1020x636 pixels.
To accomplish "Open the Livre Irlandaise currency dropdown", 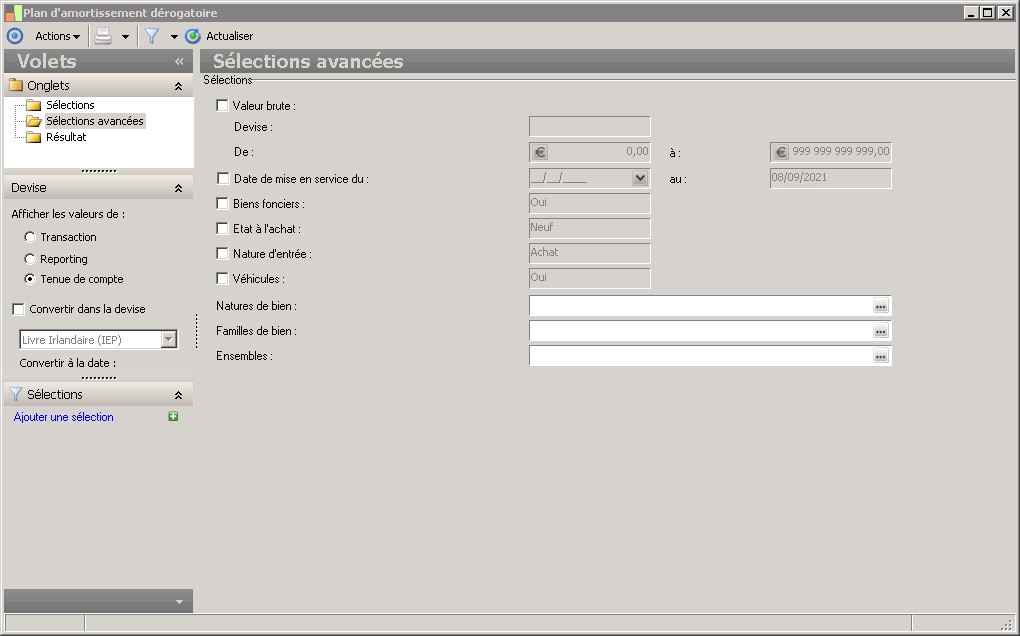I will coord(168,339).
